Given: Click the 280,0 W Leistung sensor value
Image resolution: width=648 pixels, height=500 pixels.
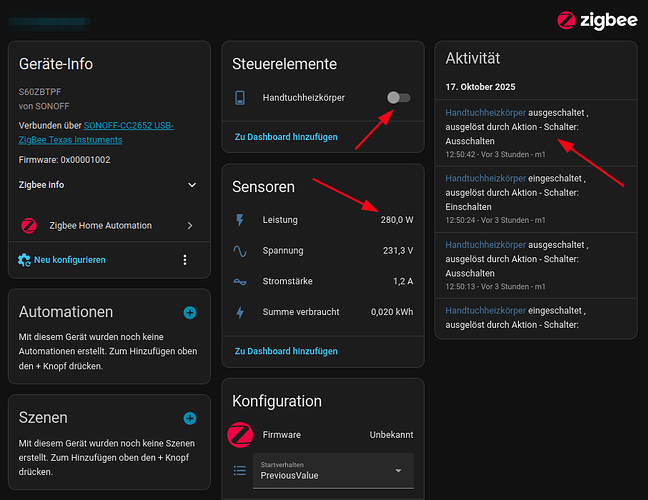Looking at the screenshot, I should point(396,220).
